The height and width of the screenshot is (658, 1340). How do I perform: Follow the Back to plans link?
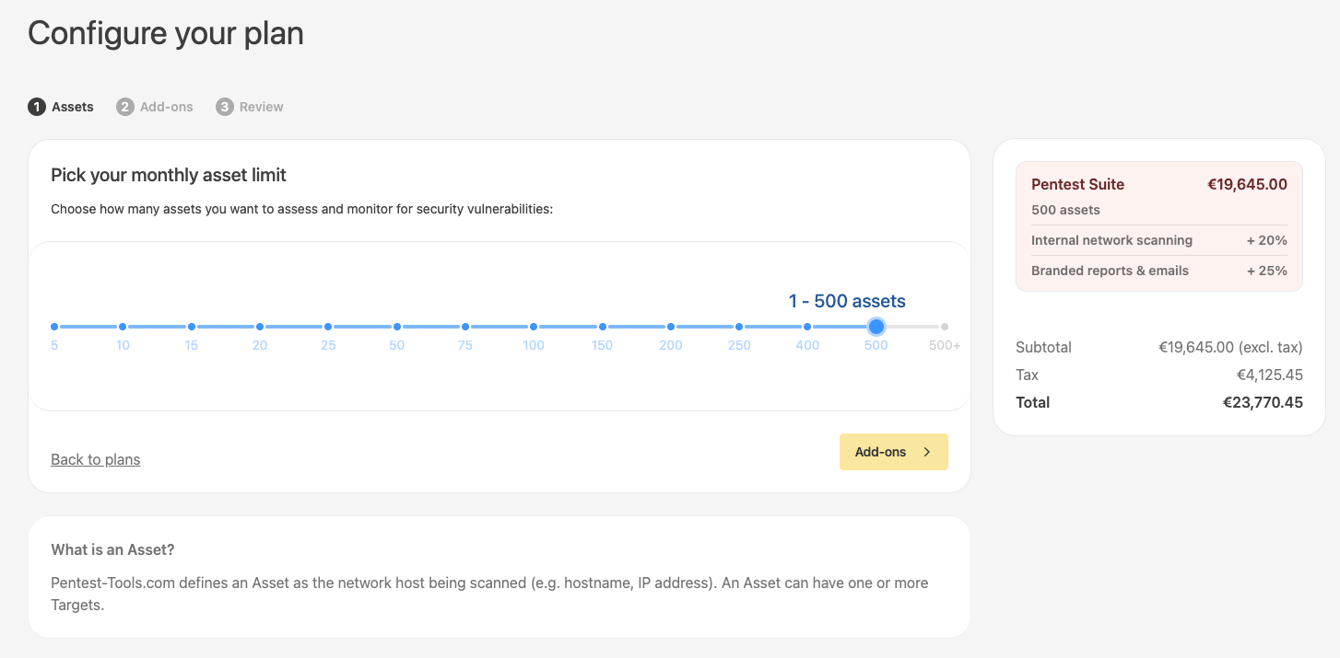tap(95, 459)
